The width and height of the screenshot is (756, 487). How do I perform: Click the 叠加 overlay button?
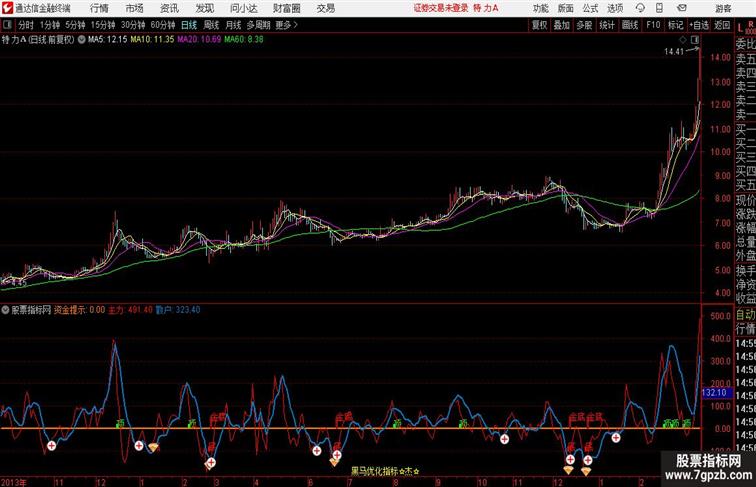(x=562, y=25)
